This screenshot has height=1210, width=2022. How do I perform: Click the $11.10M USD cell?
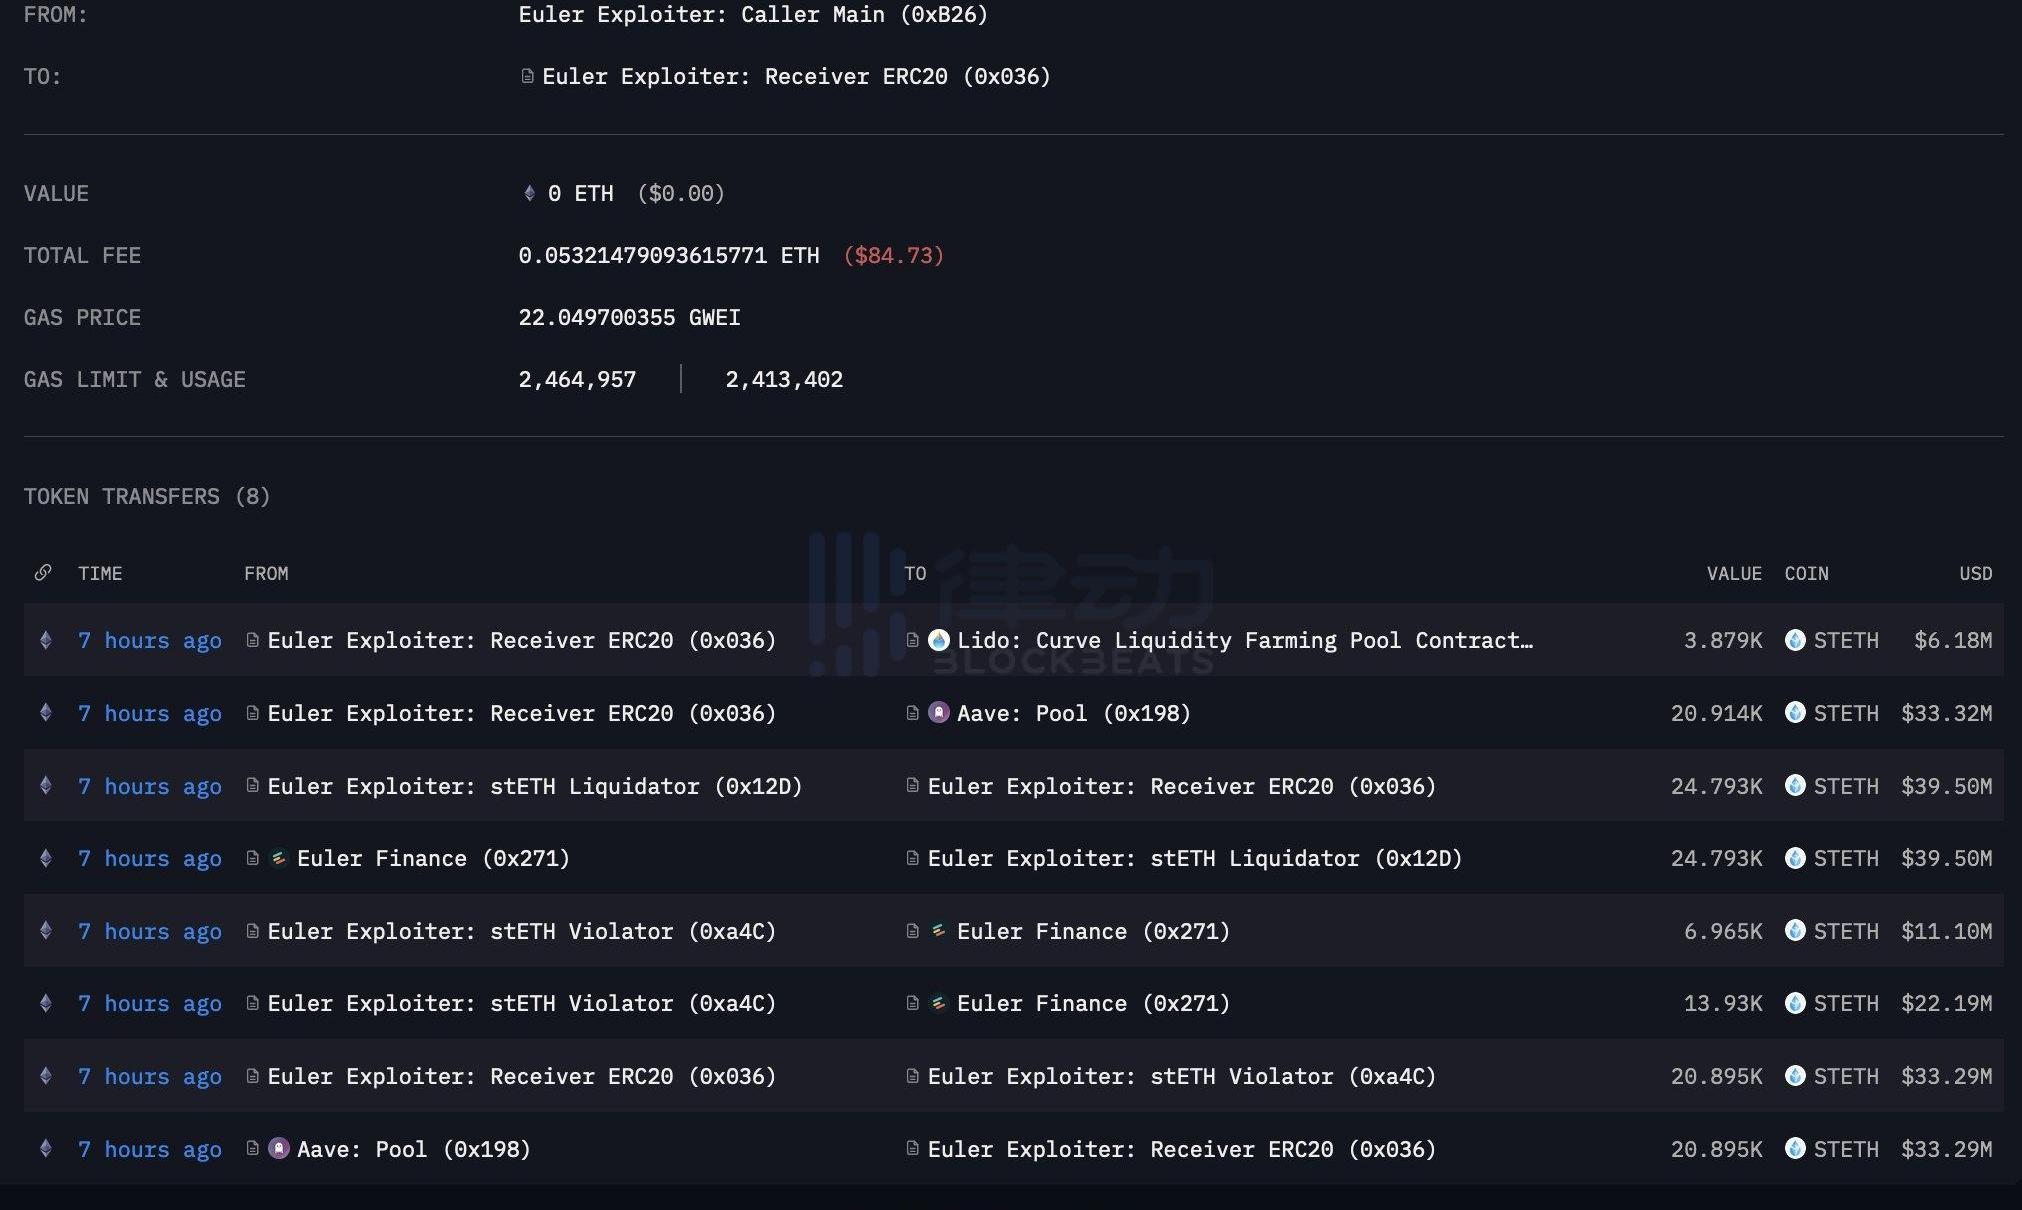(1947, 931)
